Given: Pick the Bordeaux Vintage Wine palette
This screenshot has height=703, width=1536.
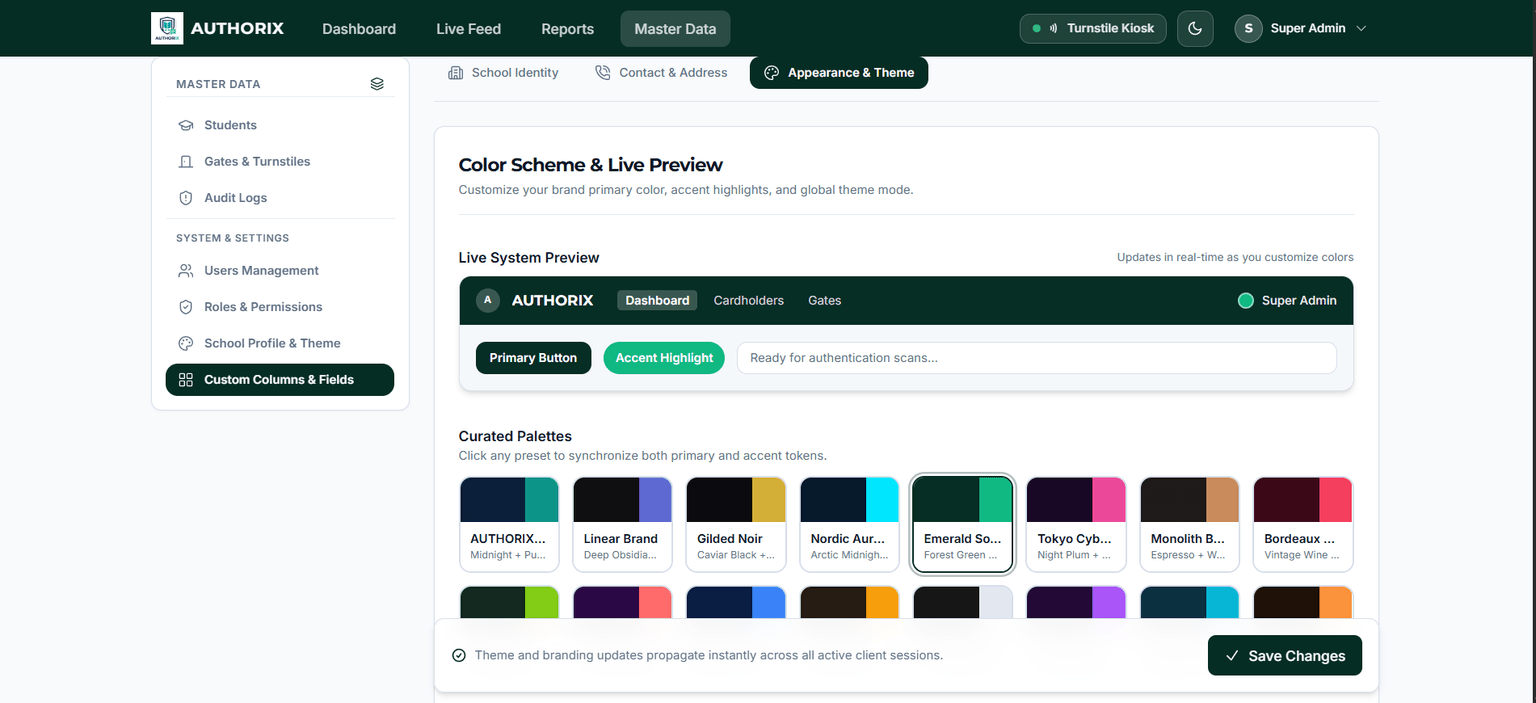Looking at the screenshot, I should pos(1303,524).
